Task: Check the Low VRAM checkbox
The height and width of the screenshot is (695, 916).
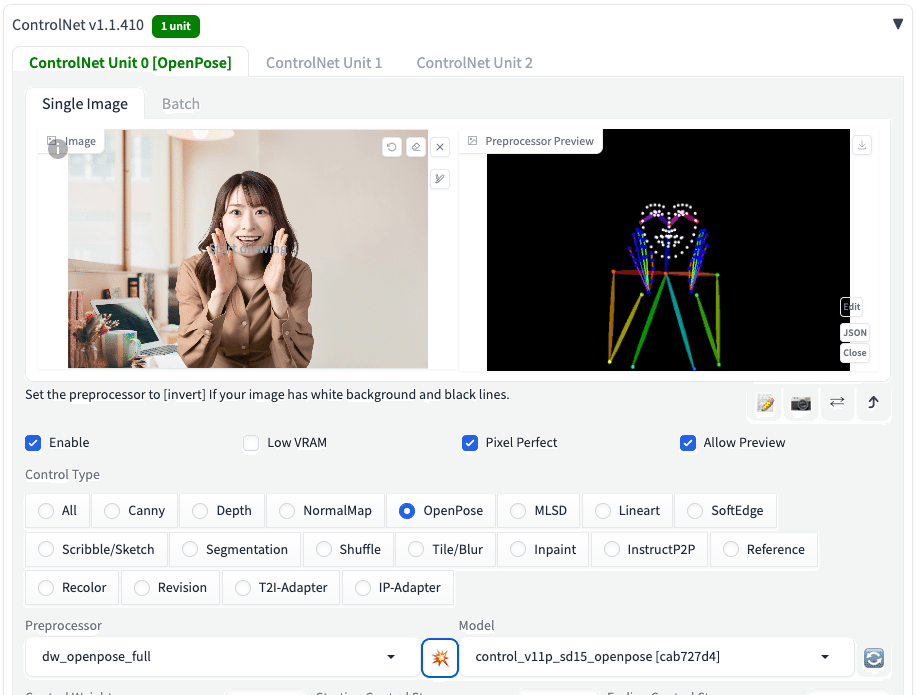Action: click(x=251, y=443)
